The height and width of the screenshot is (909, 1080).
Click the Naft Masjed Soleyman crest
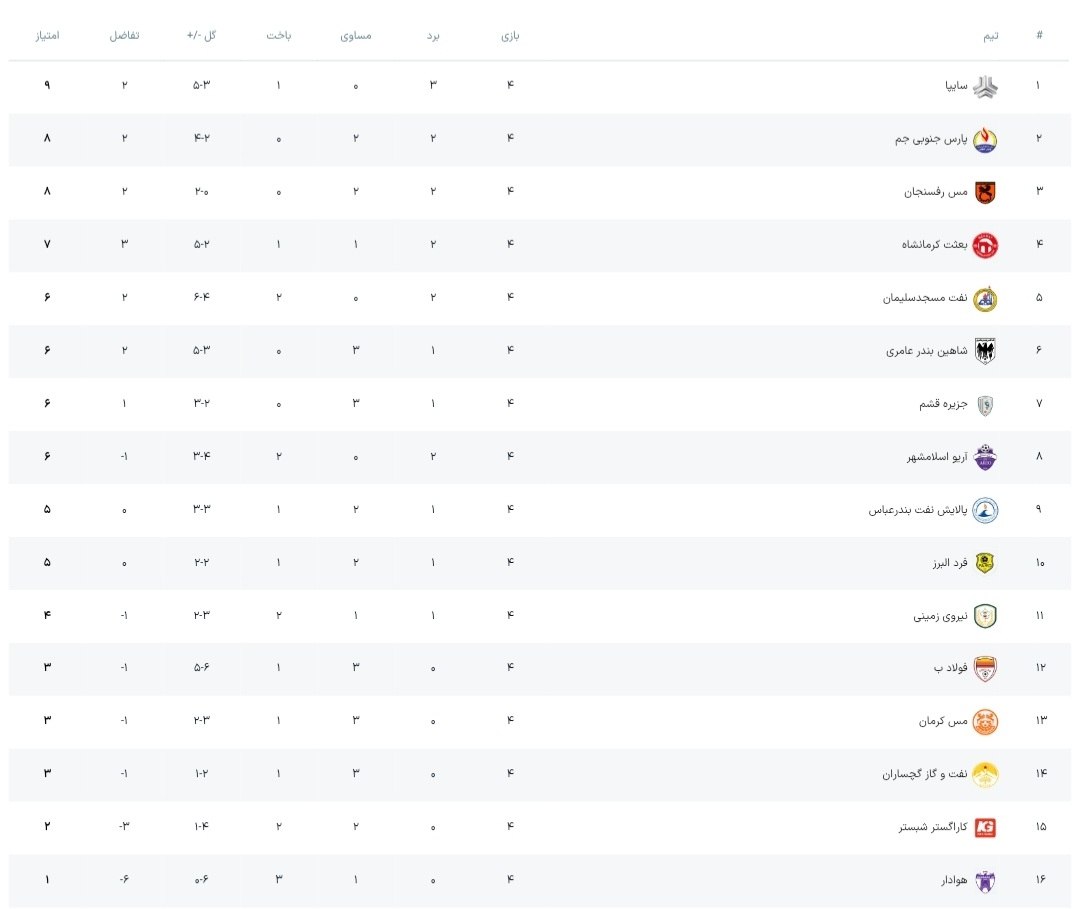pos(985,299)
